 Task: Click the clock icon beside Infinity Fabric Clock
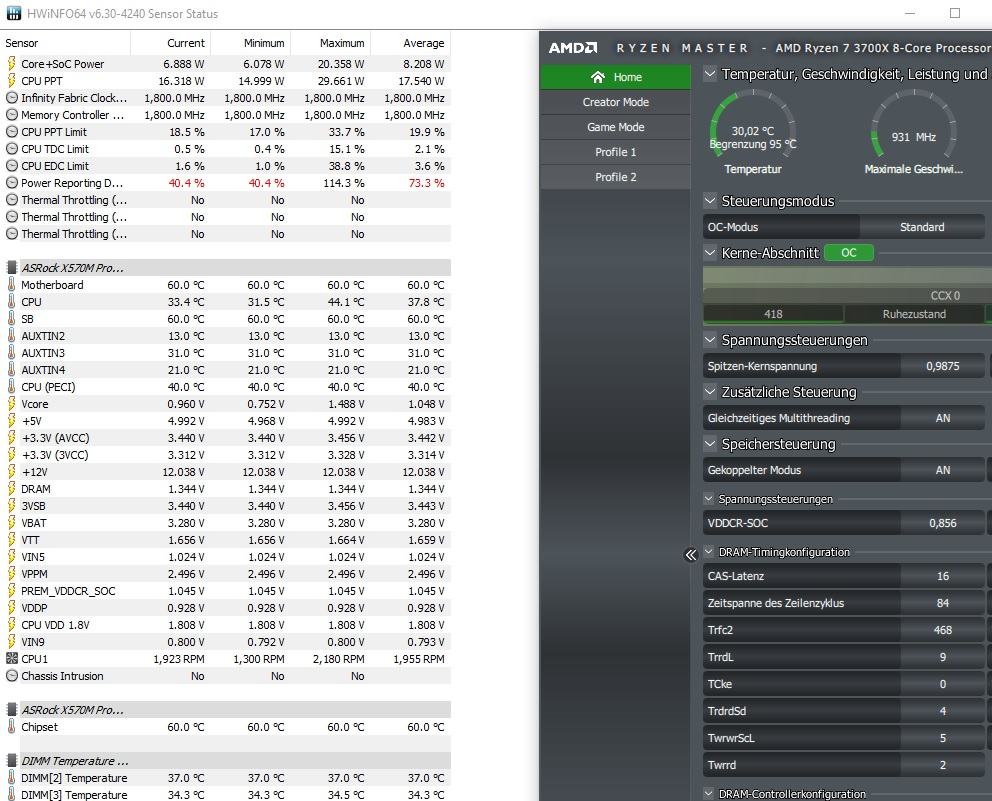coord(11,98)
